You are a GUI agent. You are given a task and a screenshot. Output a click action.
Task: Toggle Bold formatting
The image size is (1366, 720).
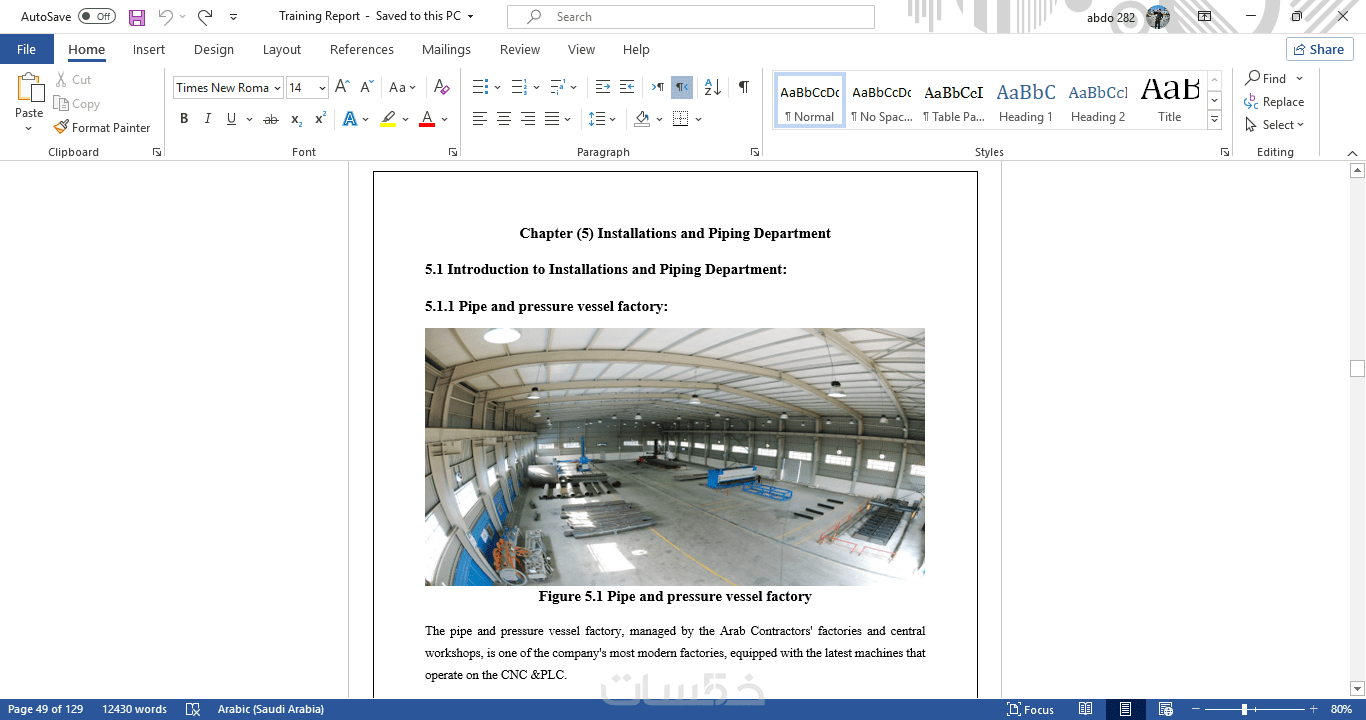coord(184,119)
